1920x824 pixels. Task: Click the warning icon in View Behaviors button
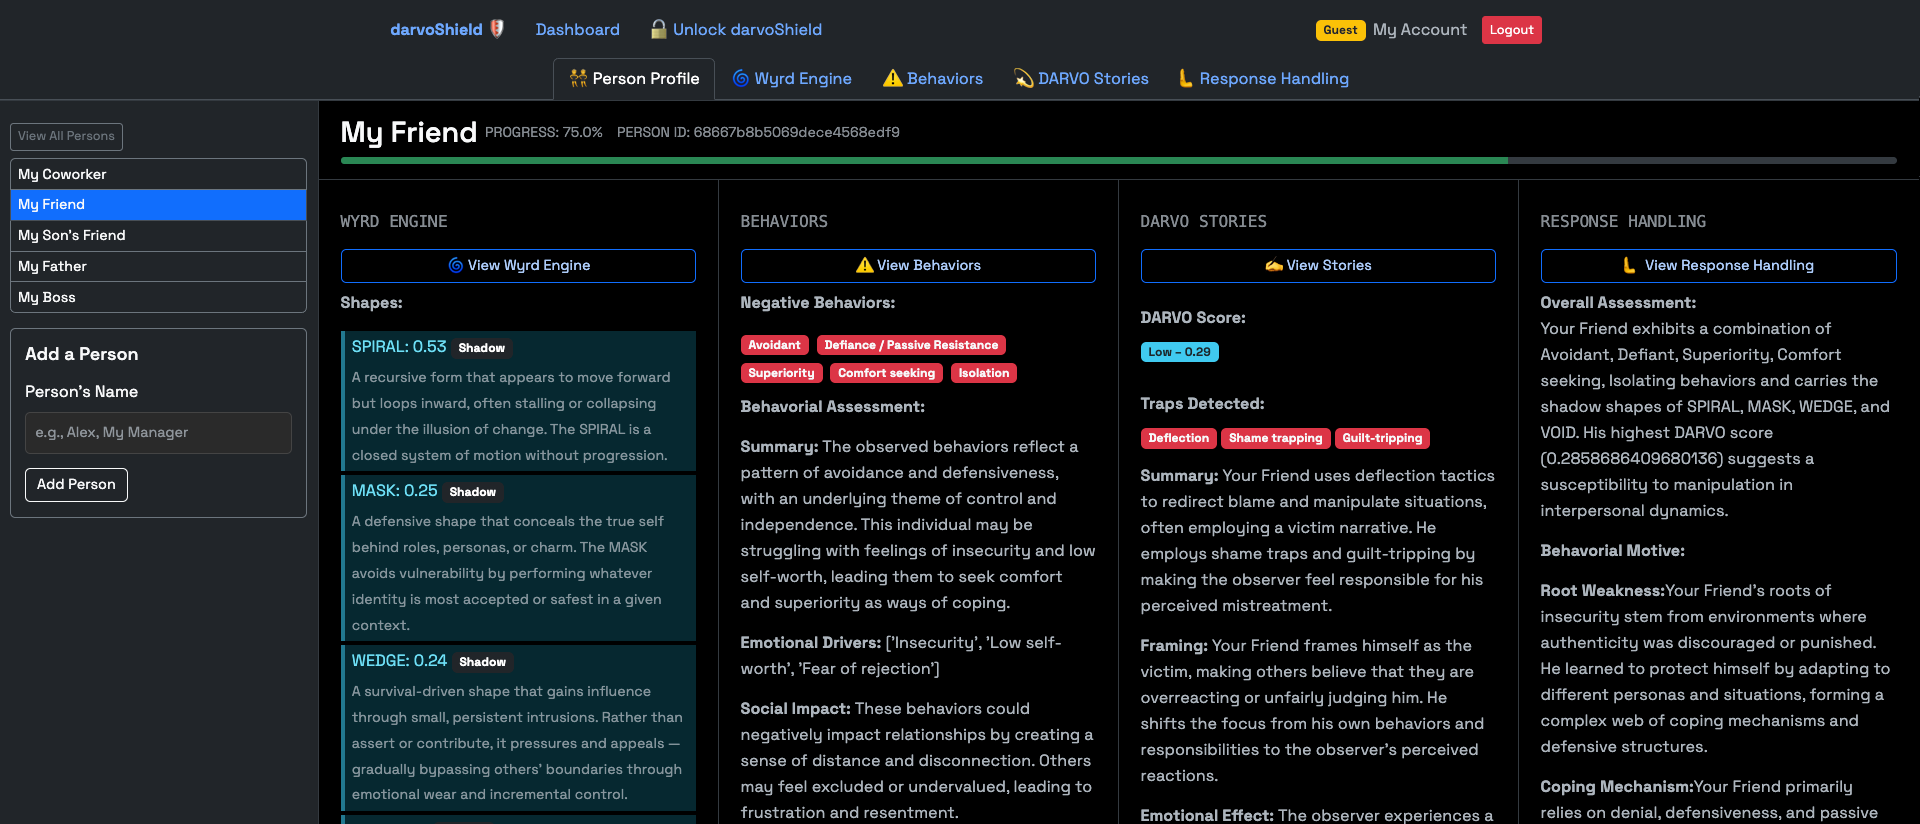point(865,265)
